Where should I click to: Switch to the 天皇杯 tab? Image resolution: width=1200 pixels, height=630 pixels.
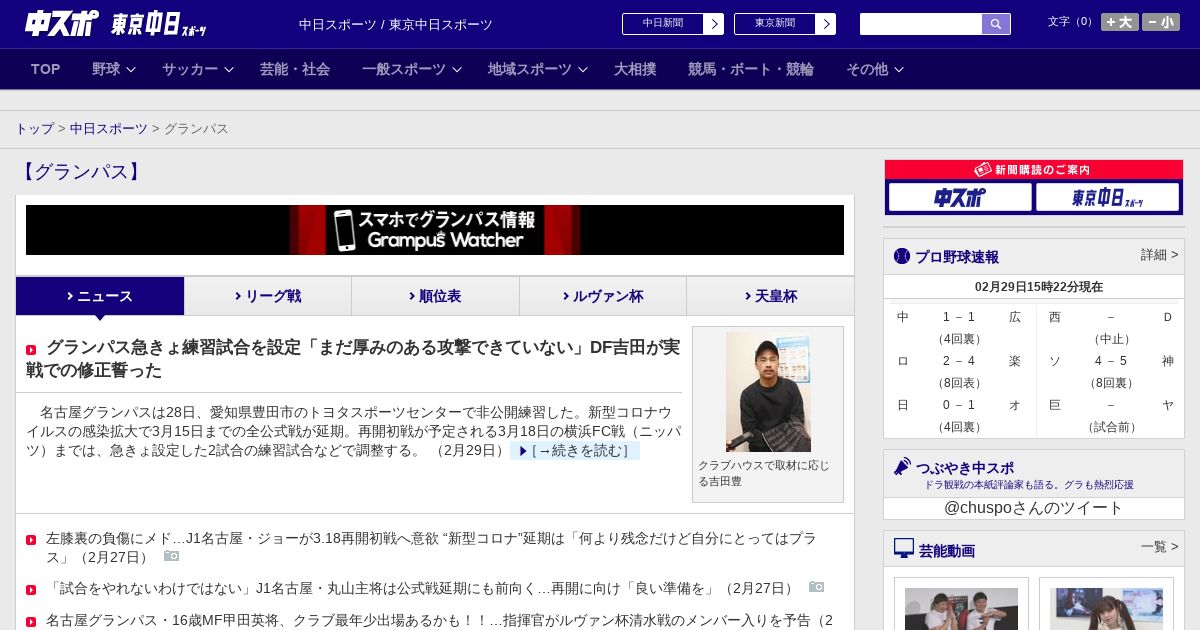770,296
